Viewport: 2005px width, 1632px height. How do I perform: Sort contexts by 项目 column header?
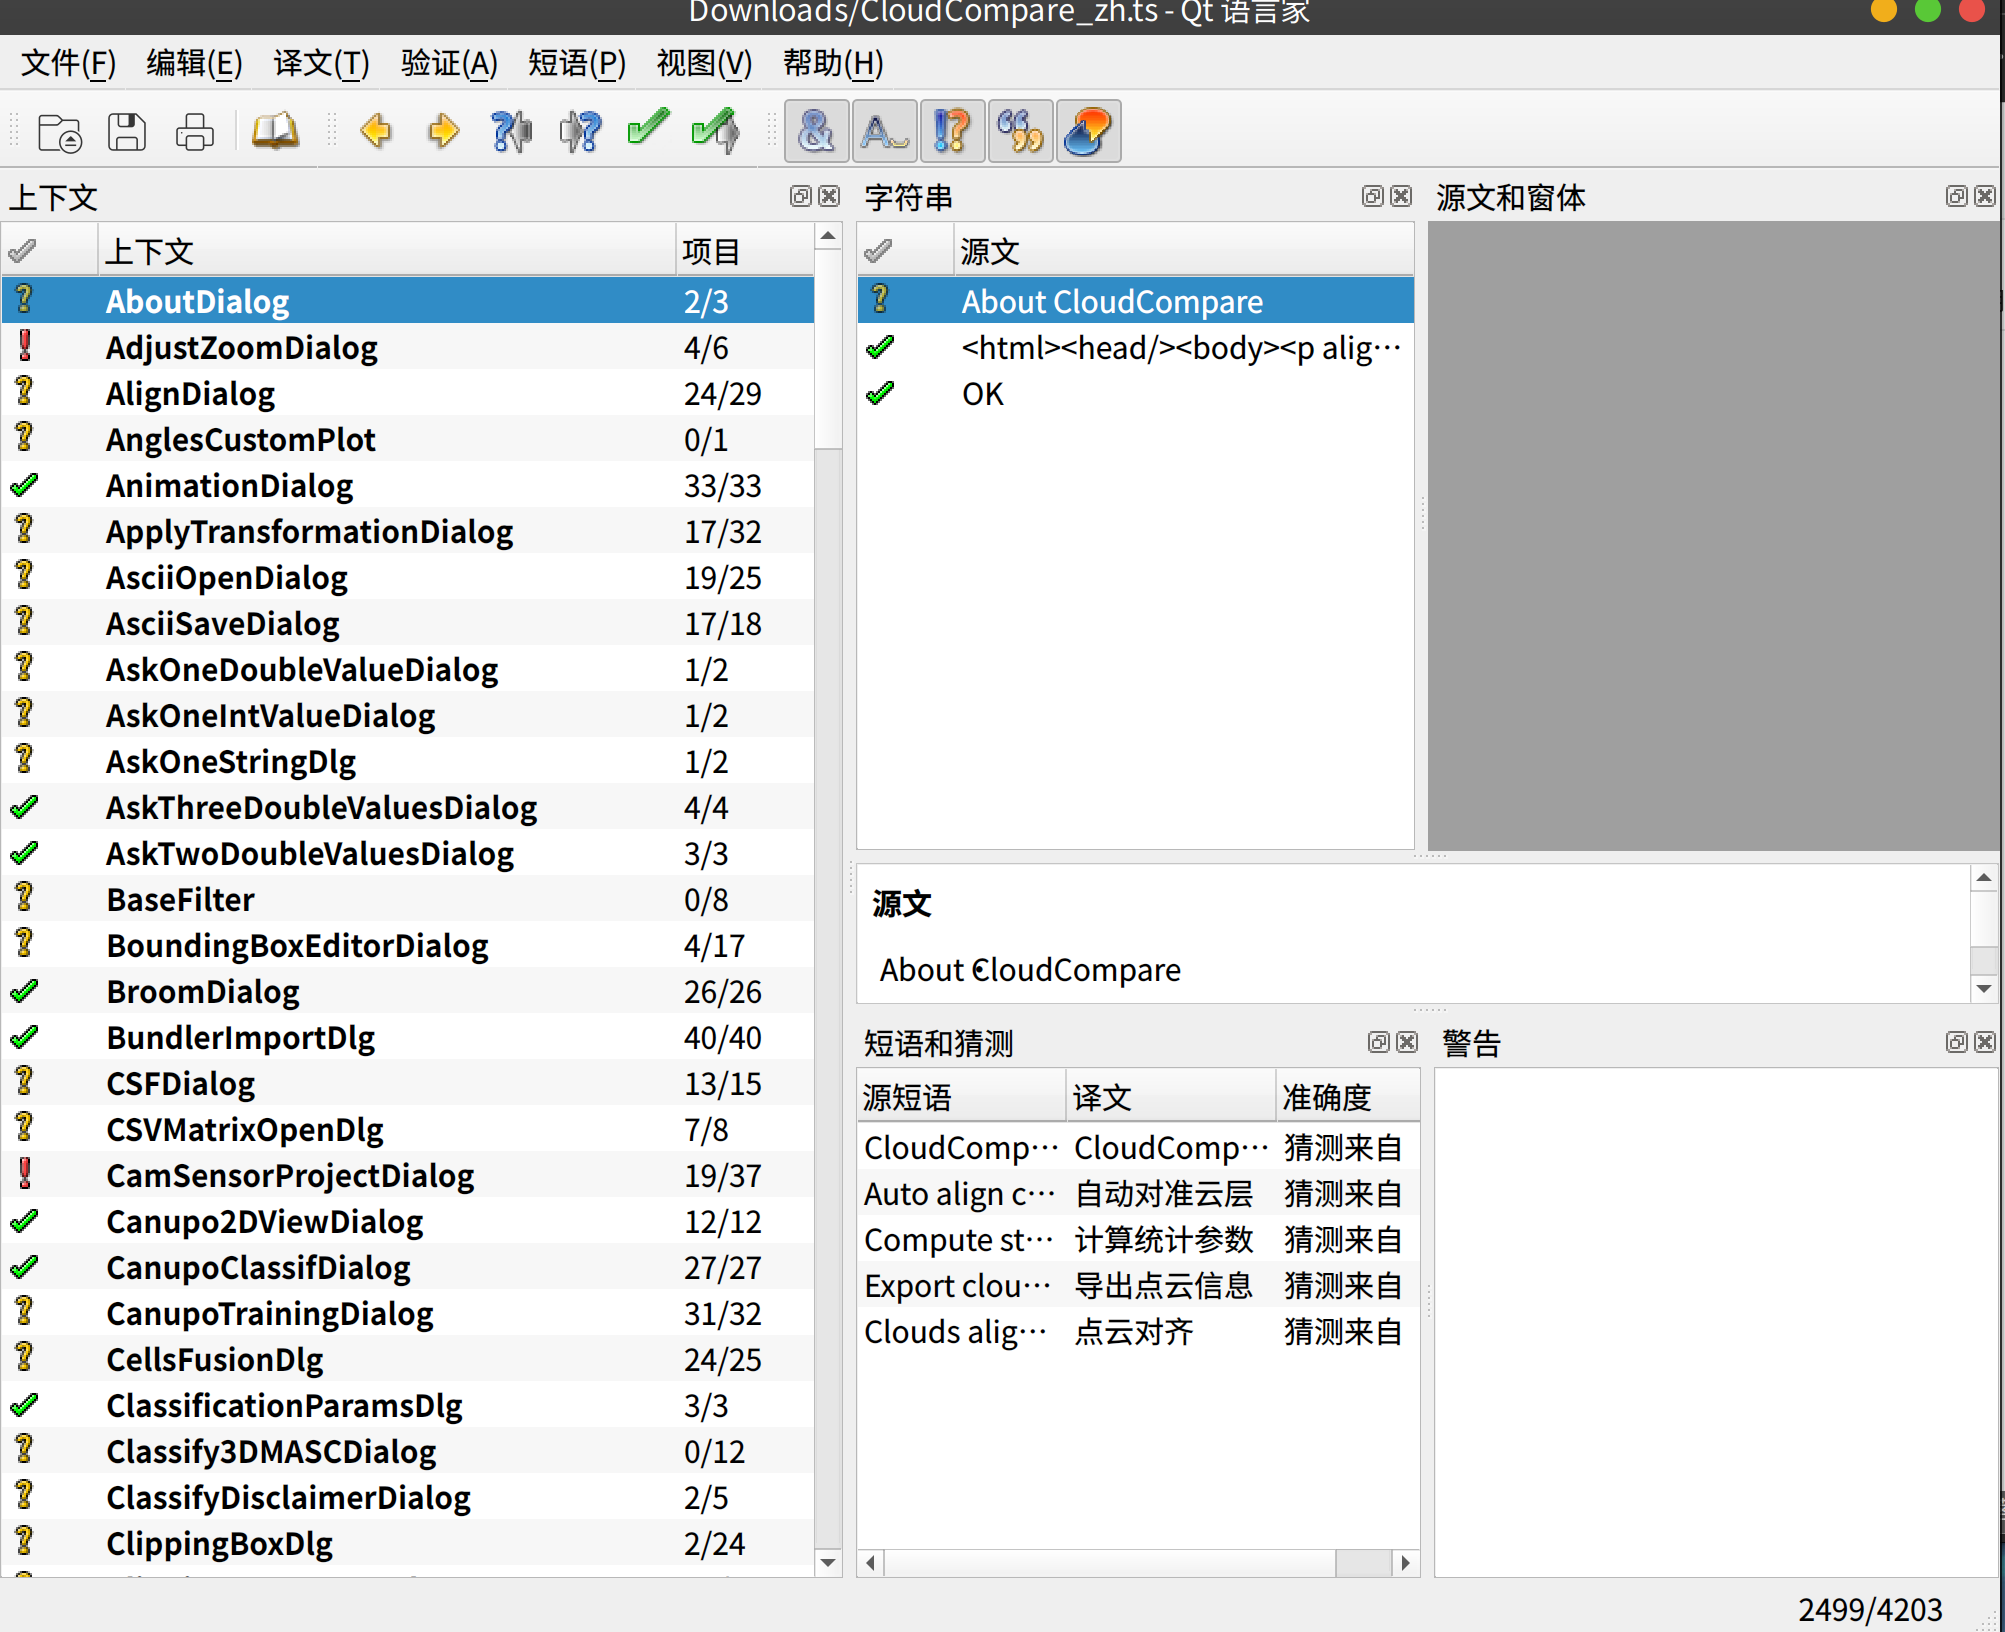(744, 251)
